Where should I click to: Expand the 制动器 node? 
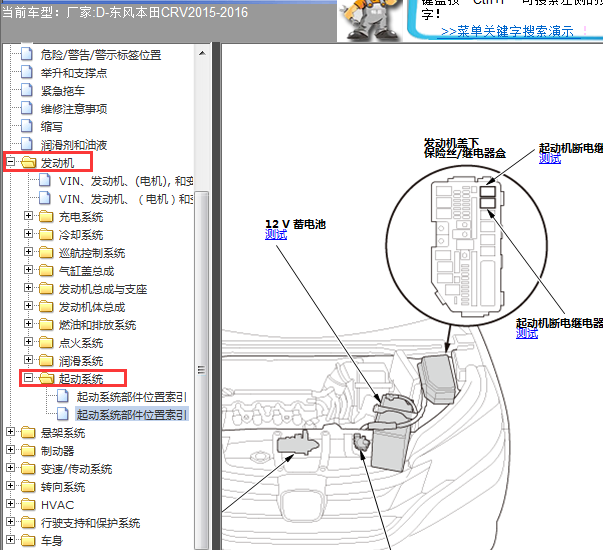tap(10, 450)
